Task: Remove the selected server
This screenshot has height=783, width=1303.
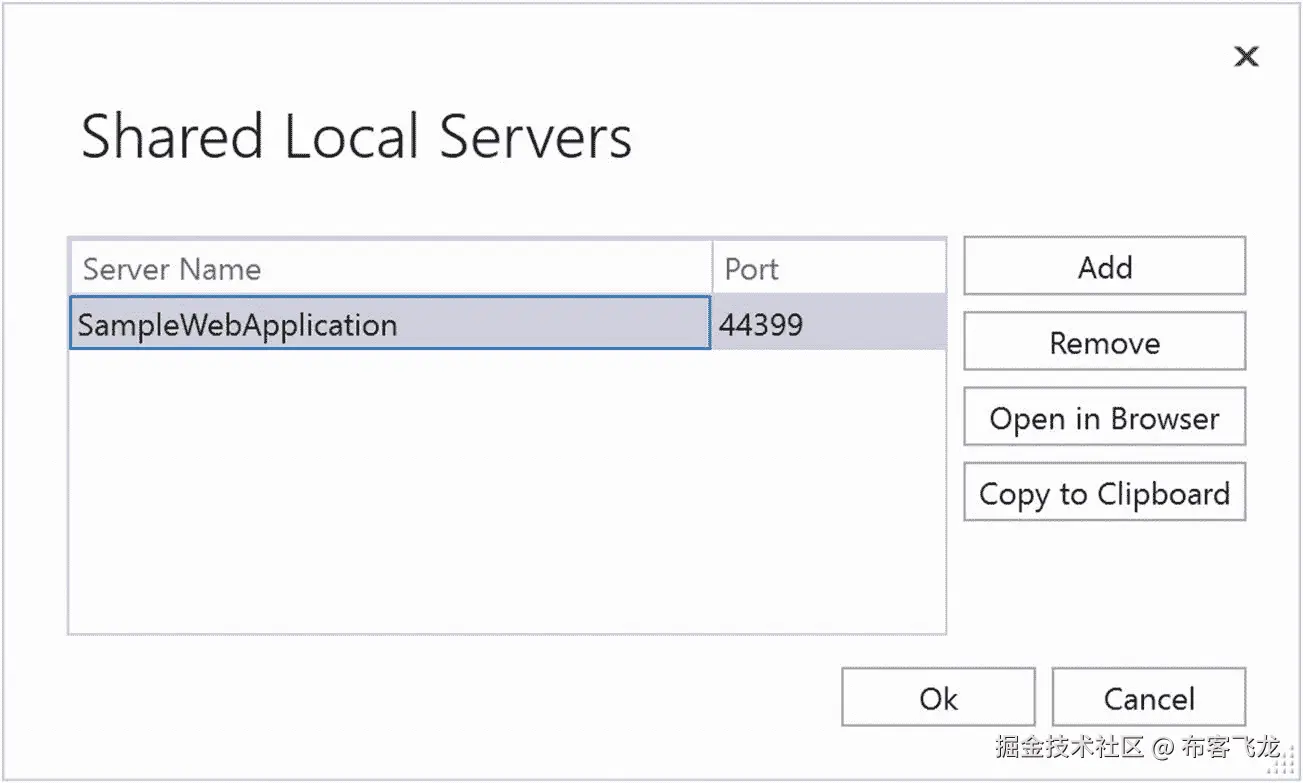Action: click(x=1104, y=342)
